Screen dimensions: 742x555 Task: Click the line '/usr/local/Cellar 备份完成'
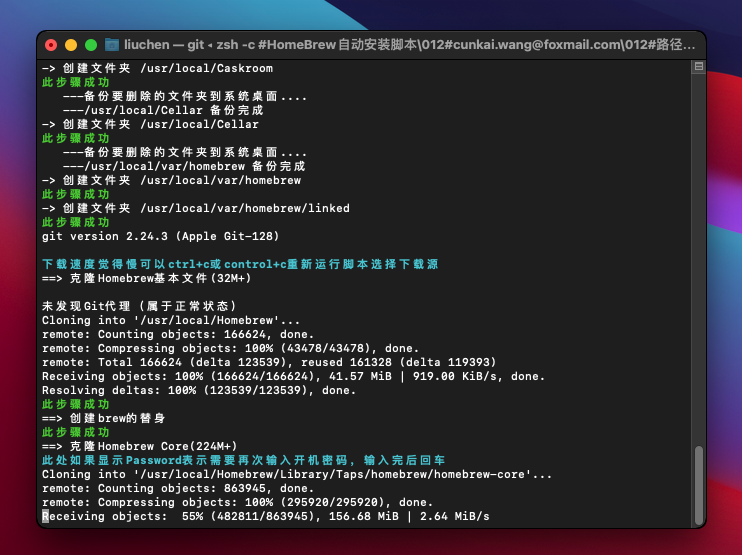pos(163,110)
